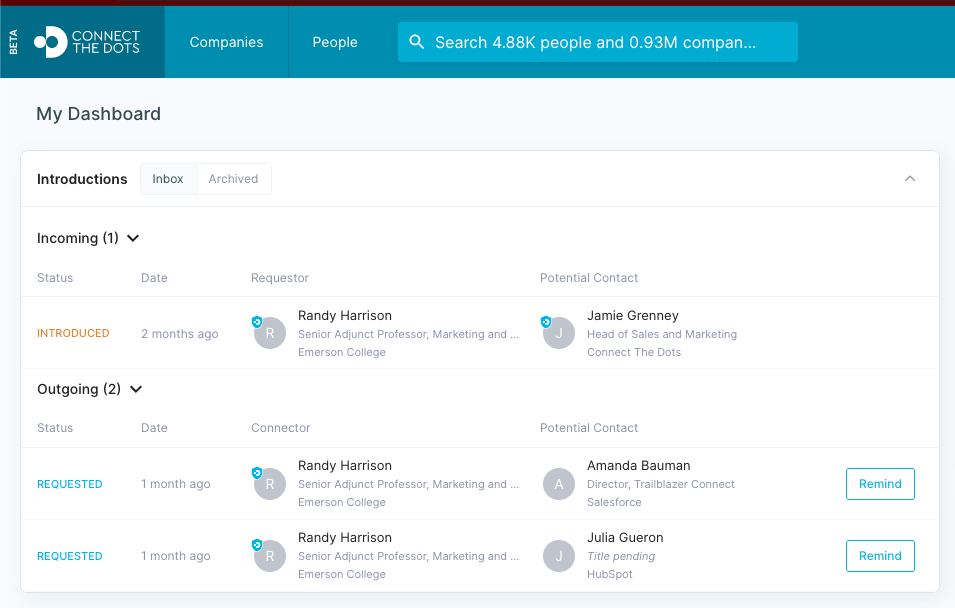Click the Connect The Dots logo
Screen dimensions: 955x608
[x=86, y=42]
